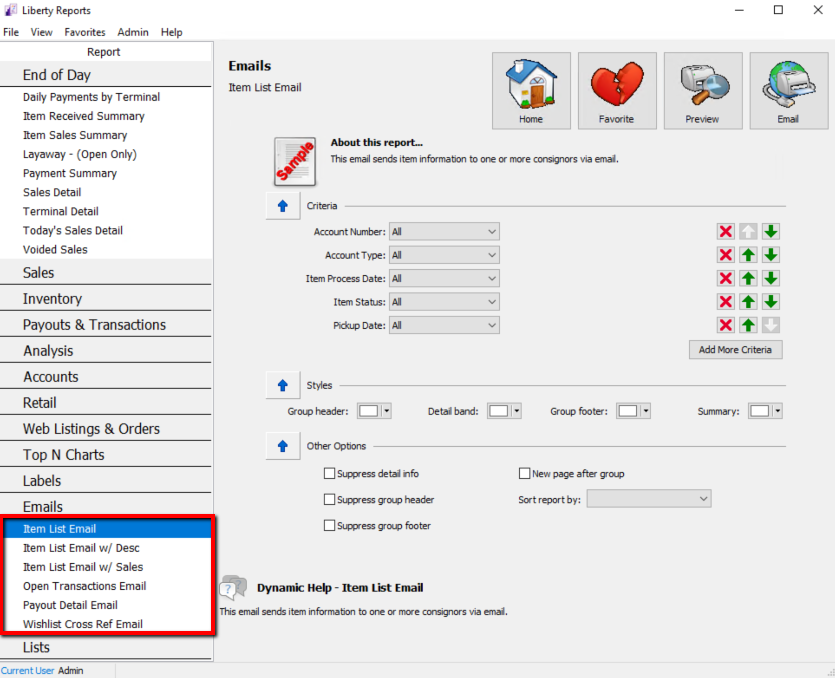Click Add More Criteria button
The image size is (835, 678).
tap(735, 350)
